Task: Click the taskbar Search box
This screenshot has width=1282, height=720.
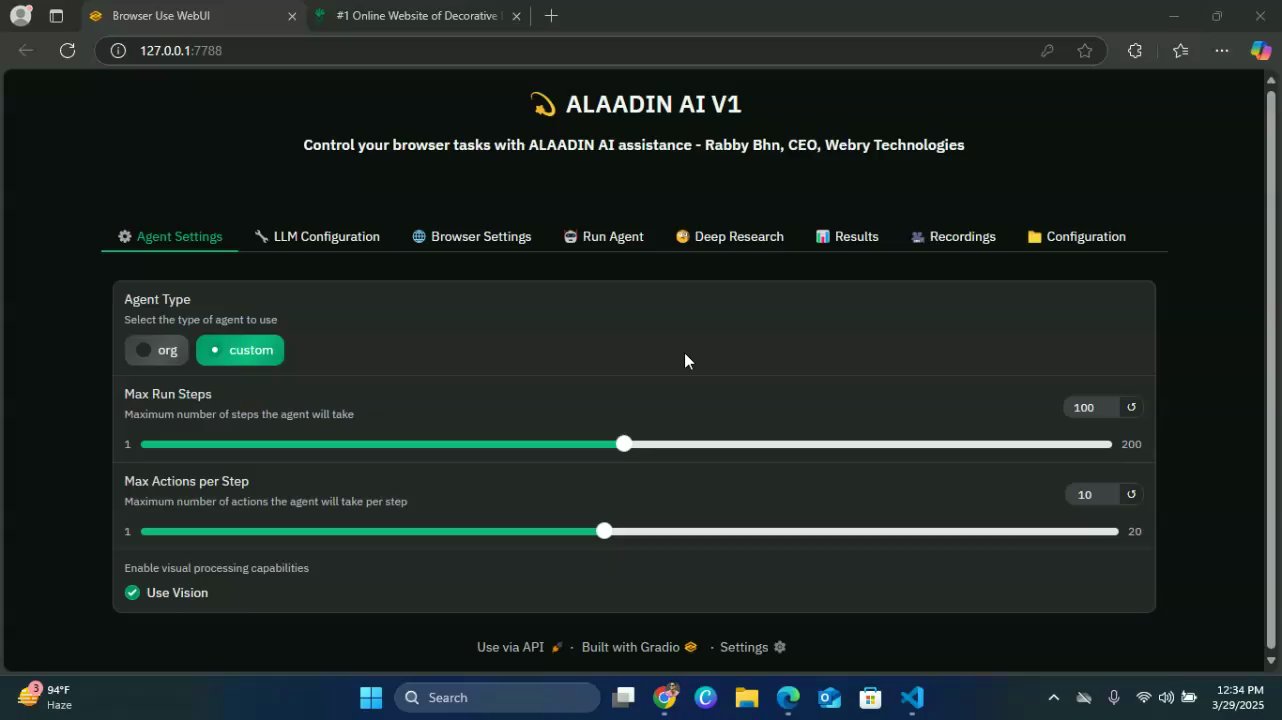Action: pos(497,697)
